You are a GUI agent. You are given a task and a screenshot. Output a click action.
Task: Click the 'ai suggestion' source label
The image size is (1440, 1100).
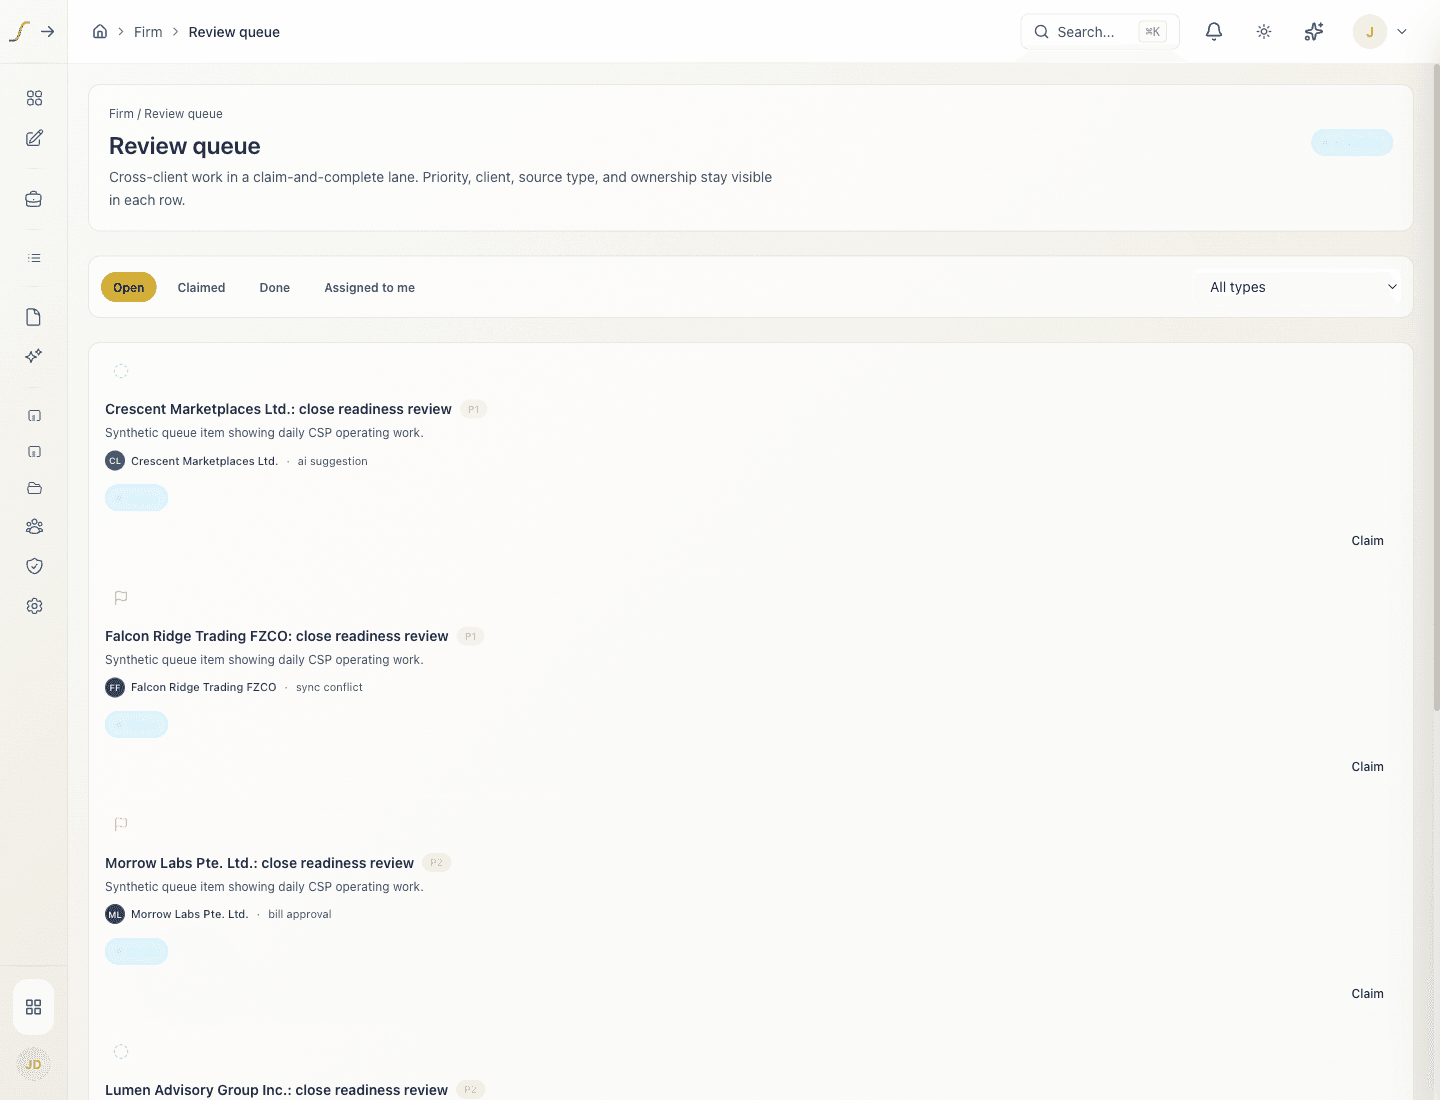(333, 461)
